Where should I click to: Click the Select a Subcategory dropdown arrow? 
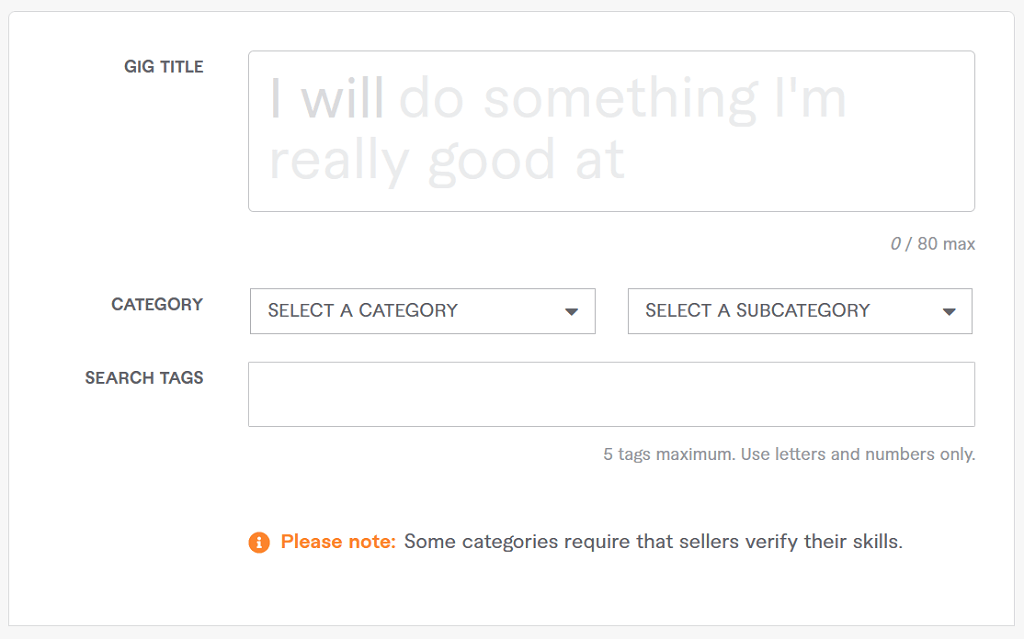[x=949, y=311]
